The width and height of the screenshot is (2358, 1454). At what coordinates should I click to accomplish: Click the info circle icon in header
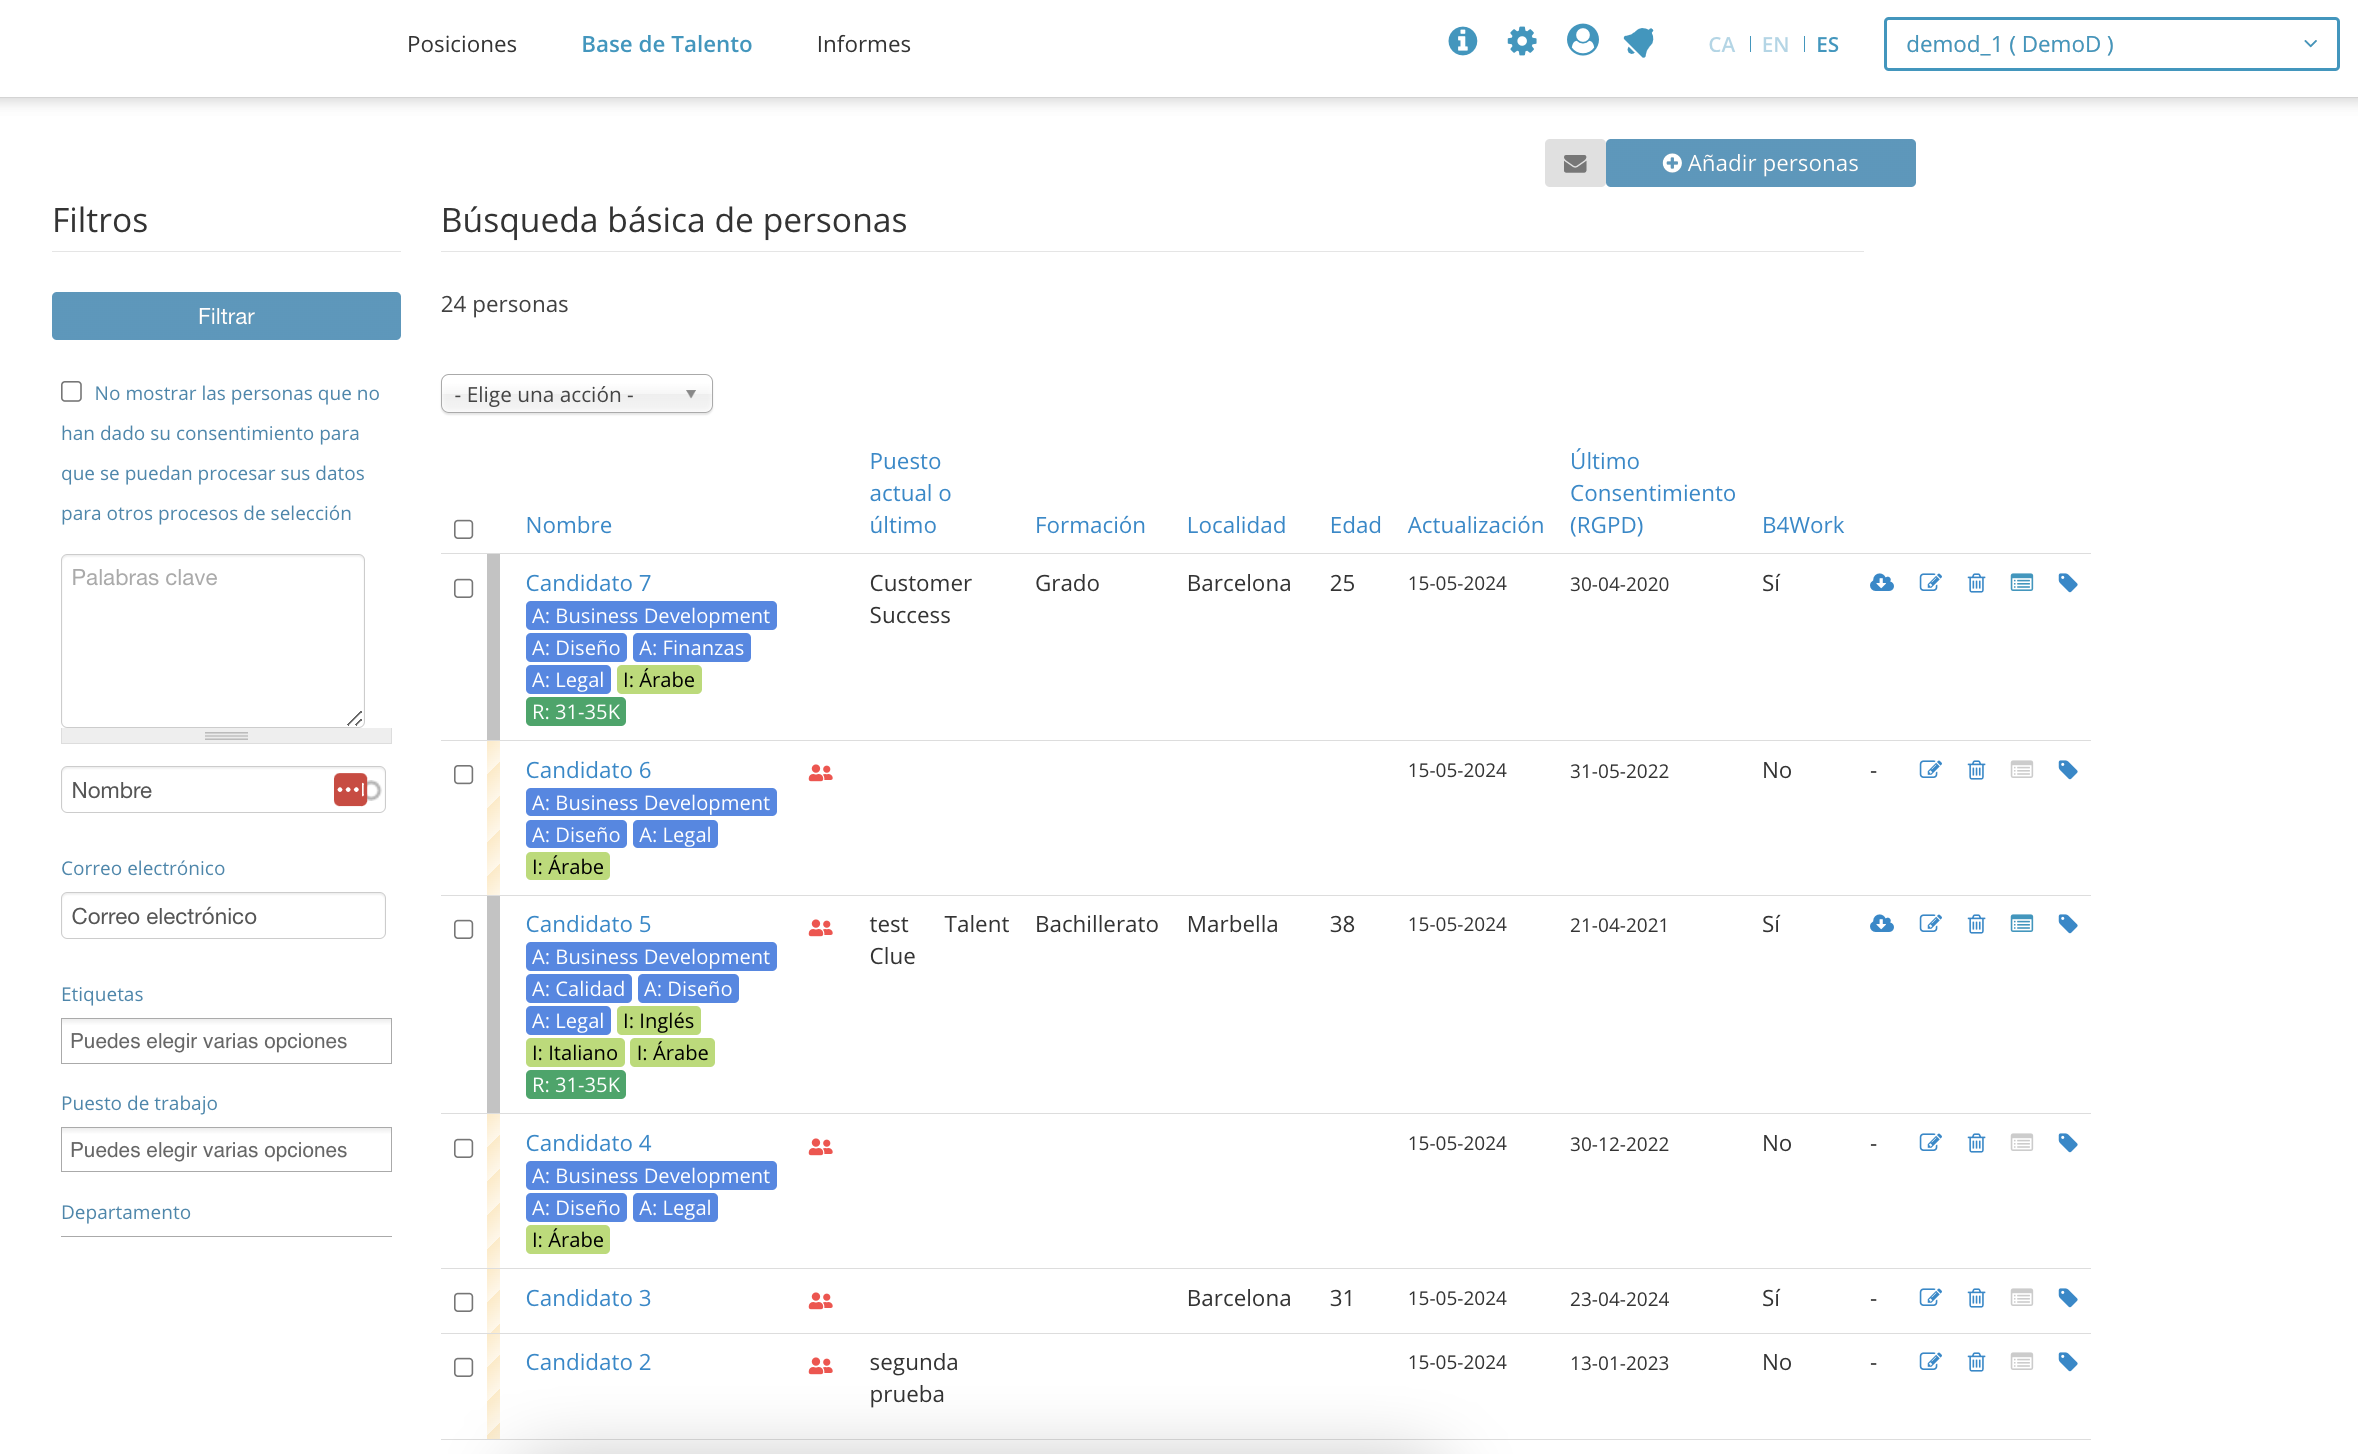click(x=1462, y=42)
